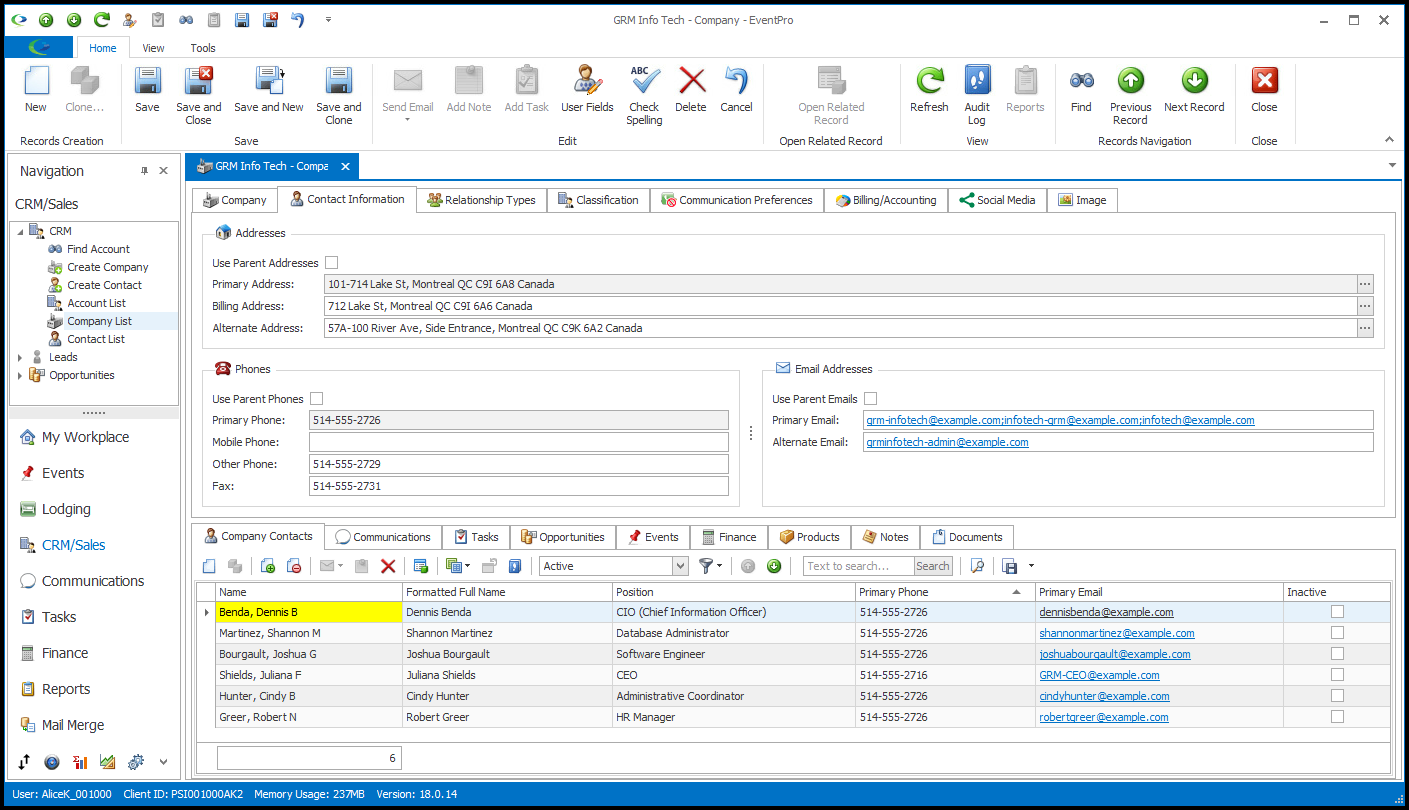Click the remove contact red minus icon
Viewport: 1409px width, 810px height.
(294, 566)
